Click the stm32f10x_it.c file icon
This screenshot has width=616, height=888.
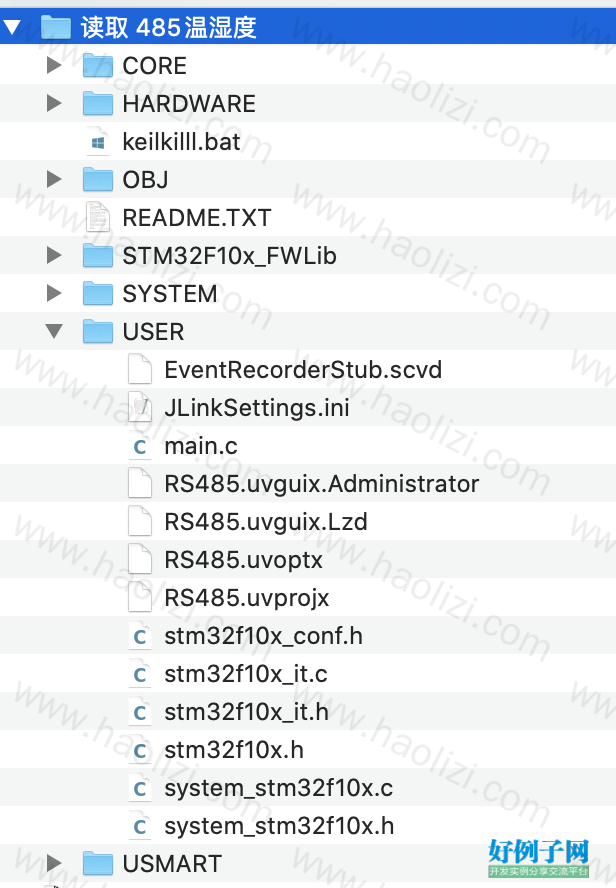139,673
